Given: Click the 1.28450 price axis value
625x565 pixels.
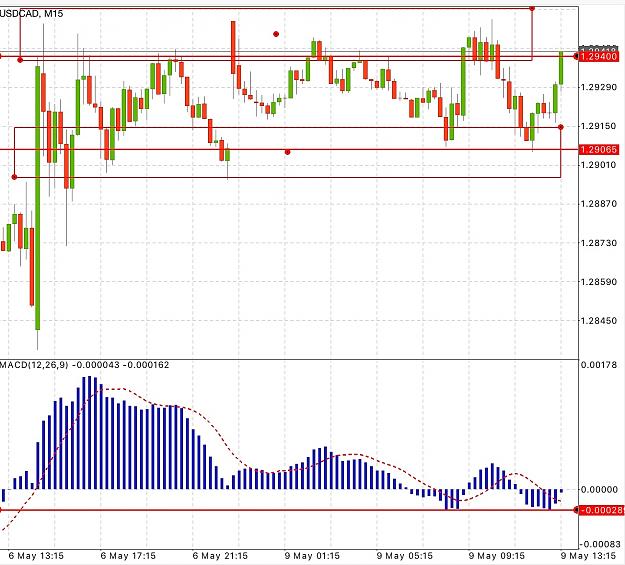Looking at the screenshot, I should [x=599, y=321].
